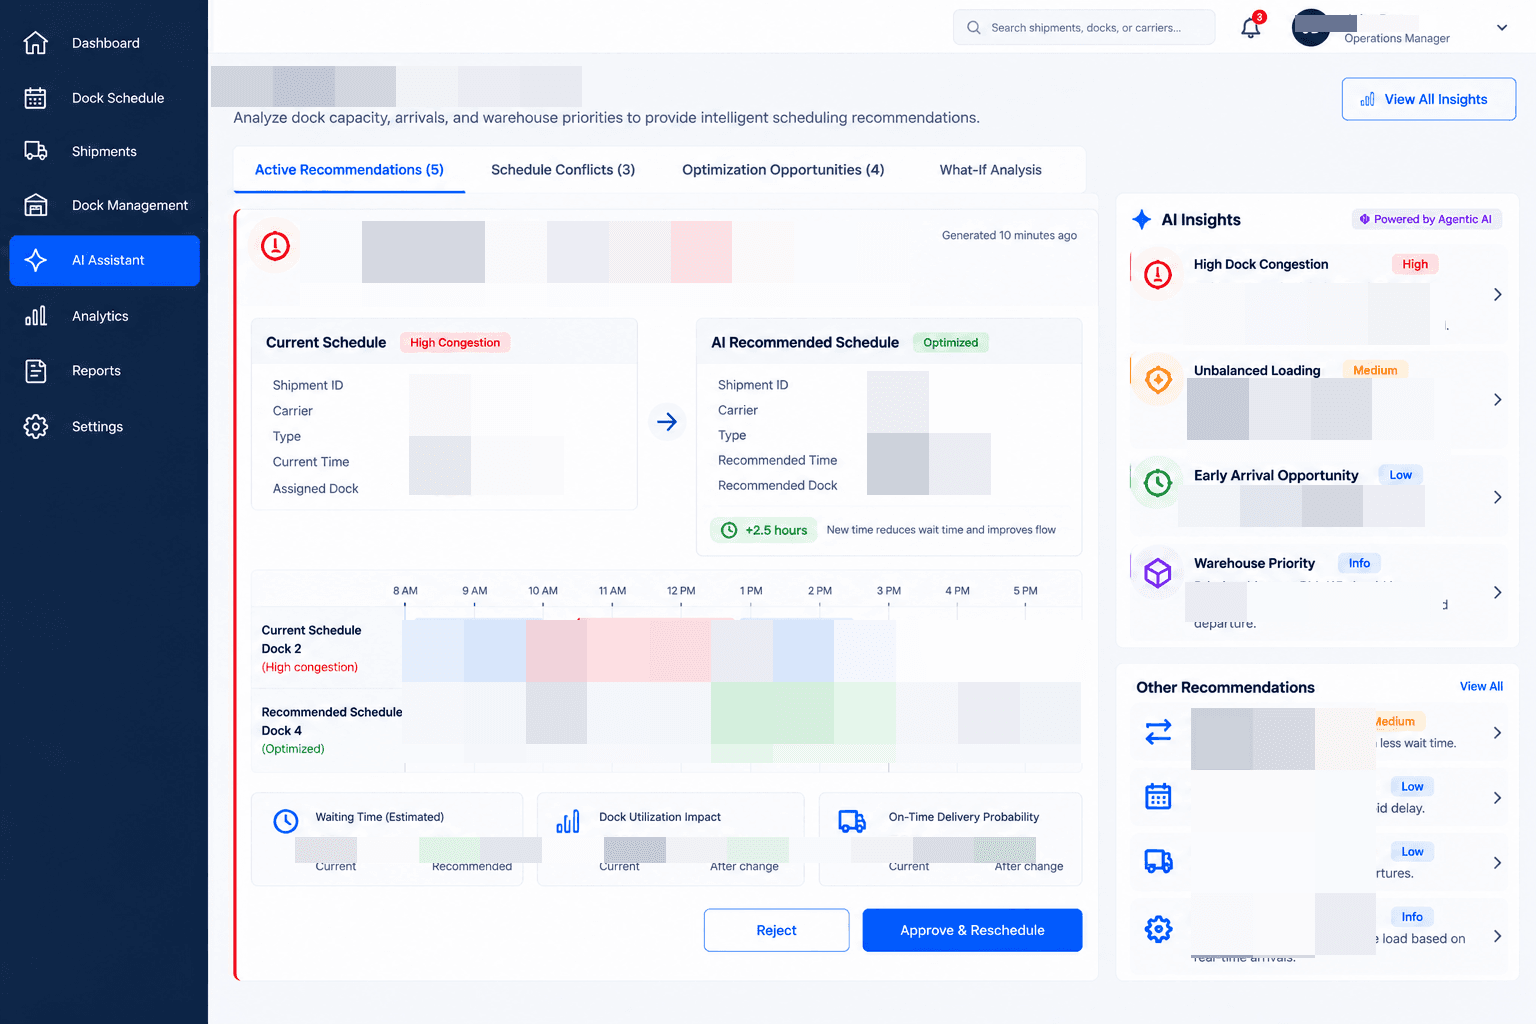Expand Warehouse Priority chevron

[1497, 593]
